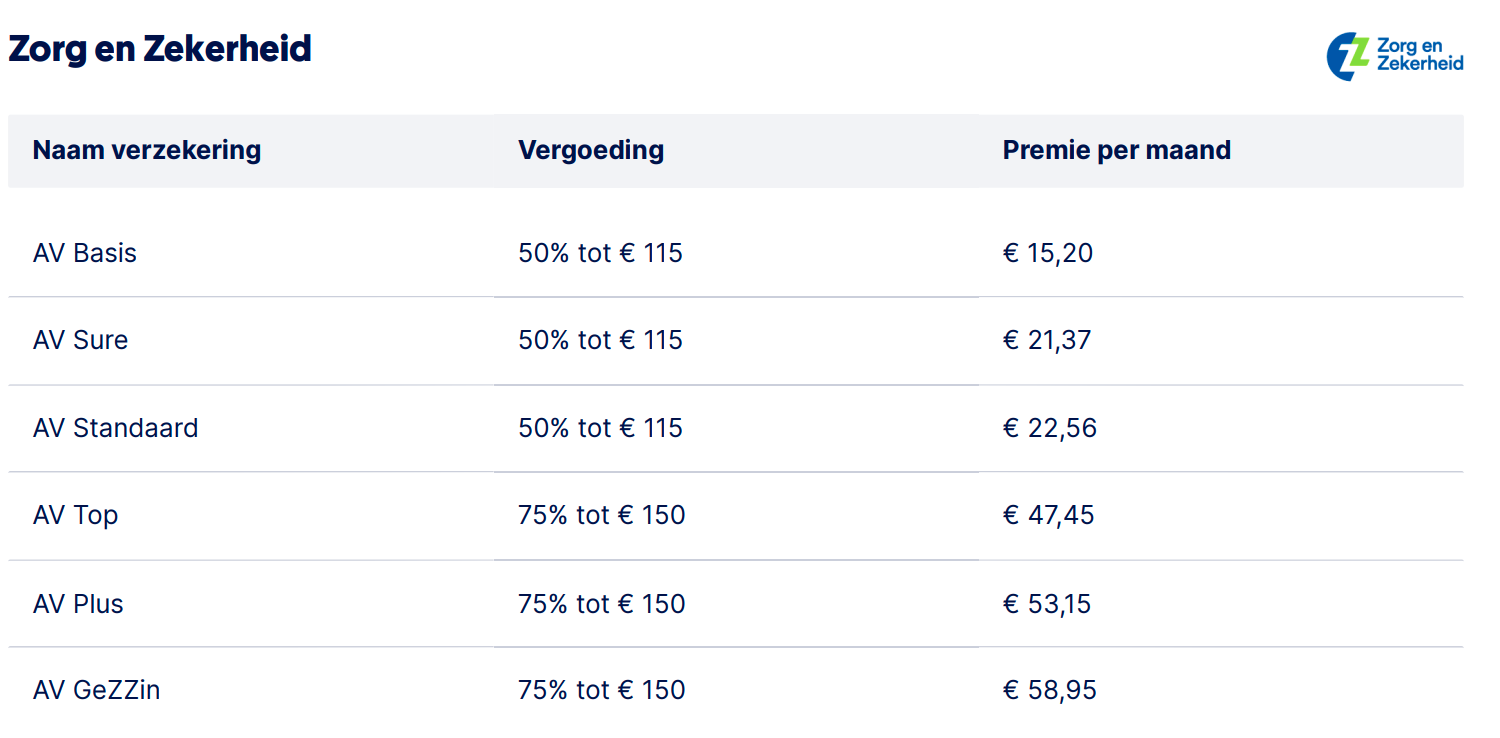Click AV GeZZin reimbursement 75% tot € 150
The image size is (1500, 738).
point(602,690)
